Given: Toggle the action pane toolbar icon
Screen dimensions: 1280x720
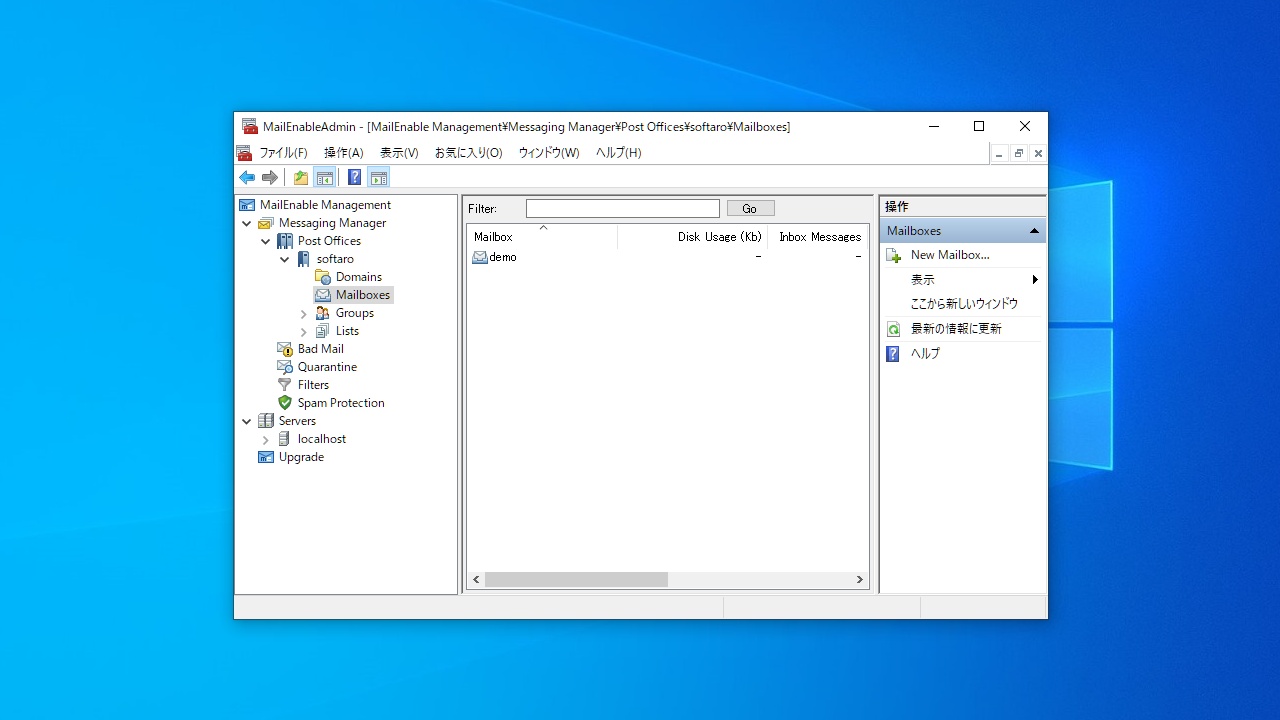Looking at the screenshot, I should [x=378, y=178].
